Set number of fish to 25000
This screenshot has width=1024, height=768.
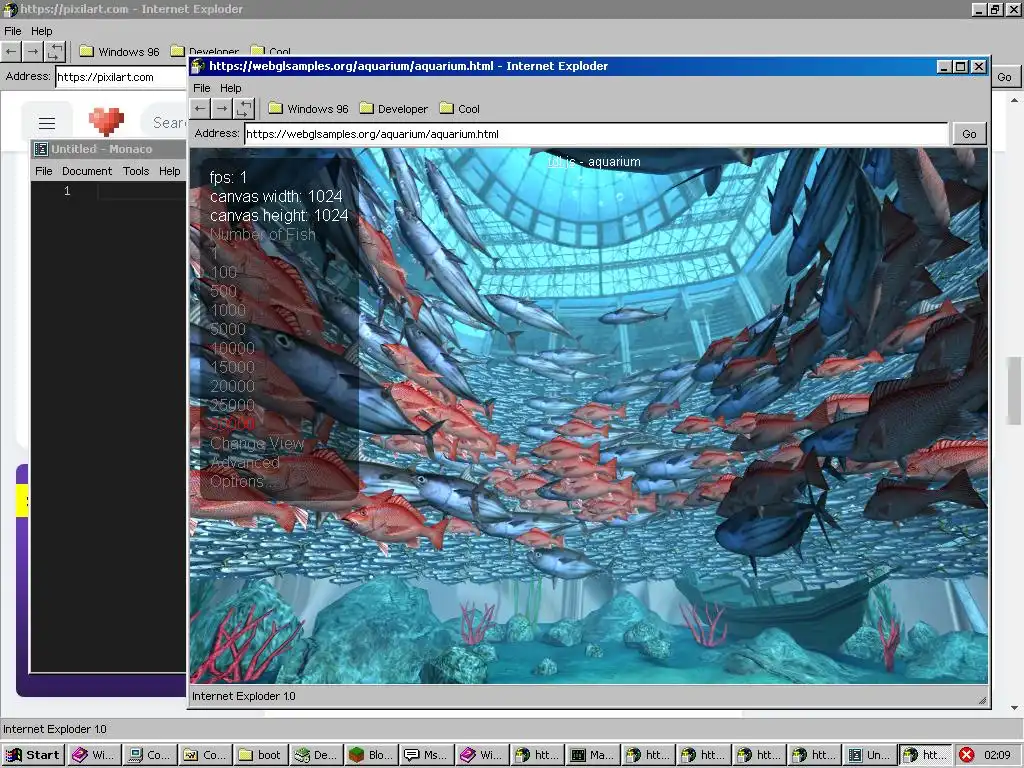click(232, 405)
